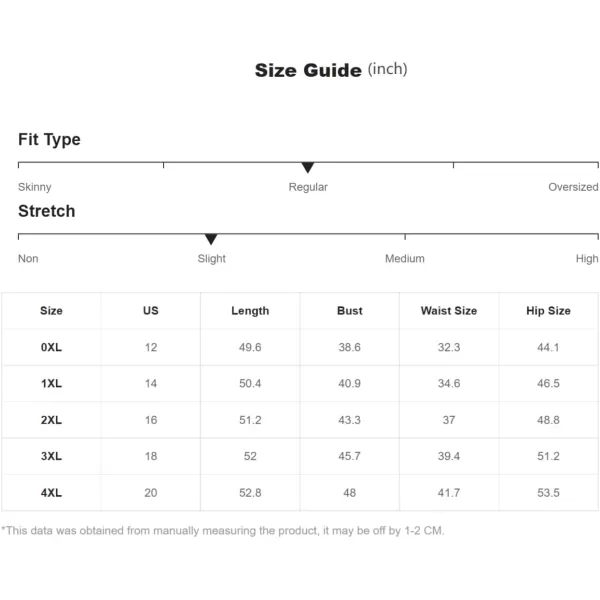Select the 3XL size row label
This screenshot has height=600, width=600.
[51, 456]
